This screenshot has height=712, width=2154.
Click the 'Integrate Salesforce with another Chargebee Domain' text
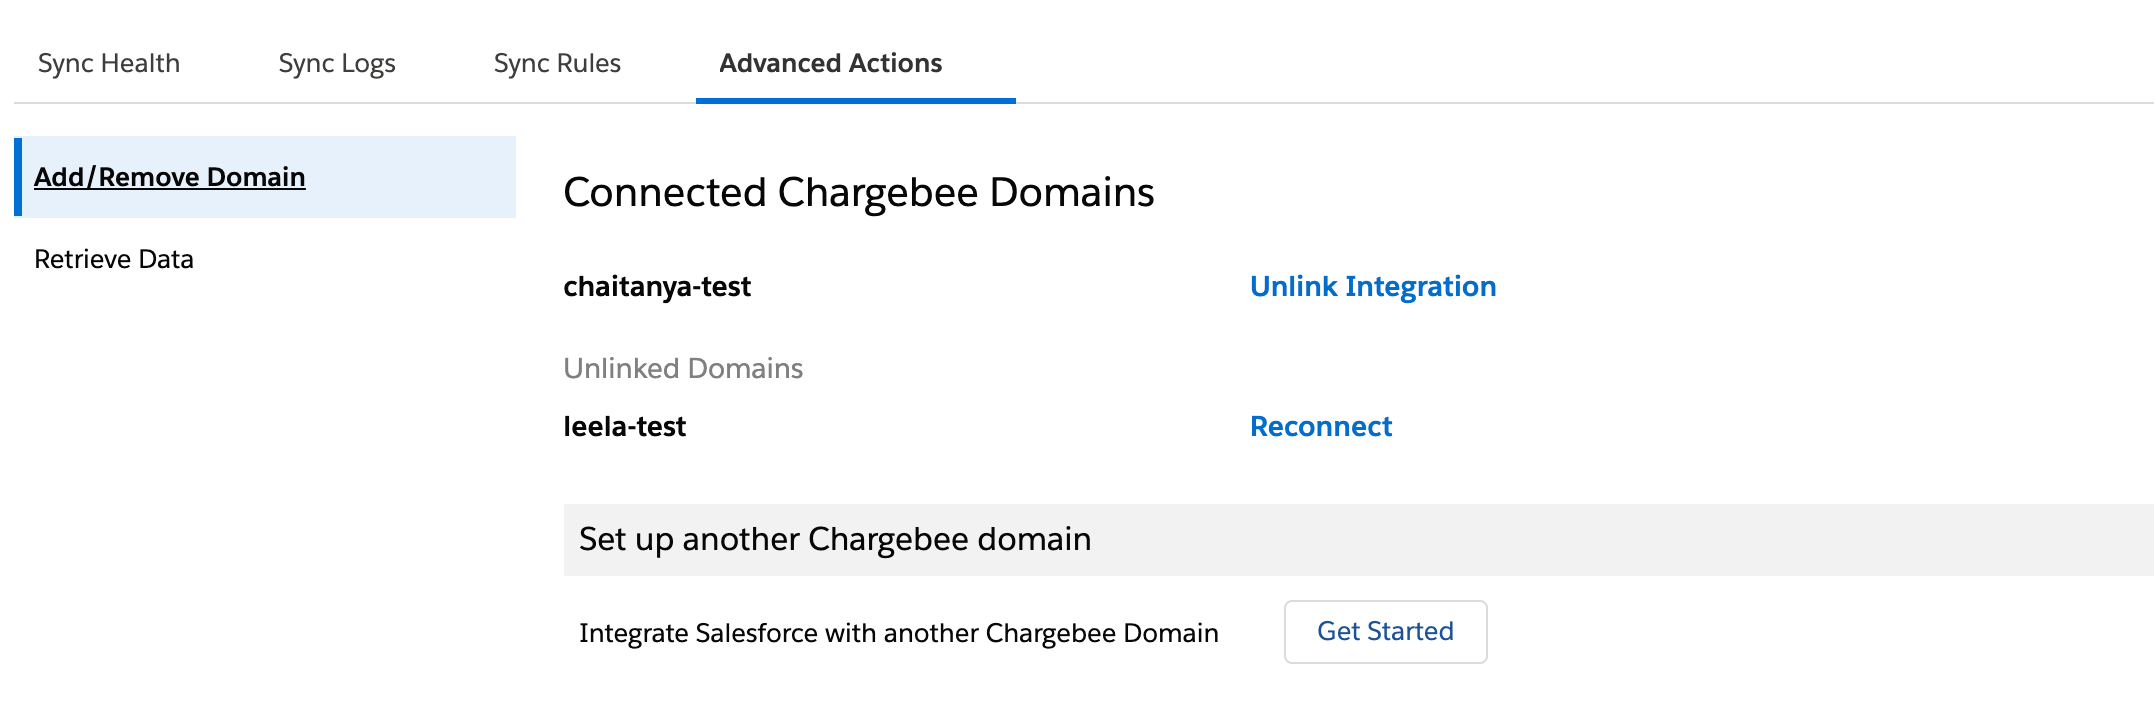(898, 633)
